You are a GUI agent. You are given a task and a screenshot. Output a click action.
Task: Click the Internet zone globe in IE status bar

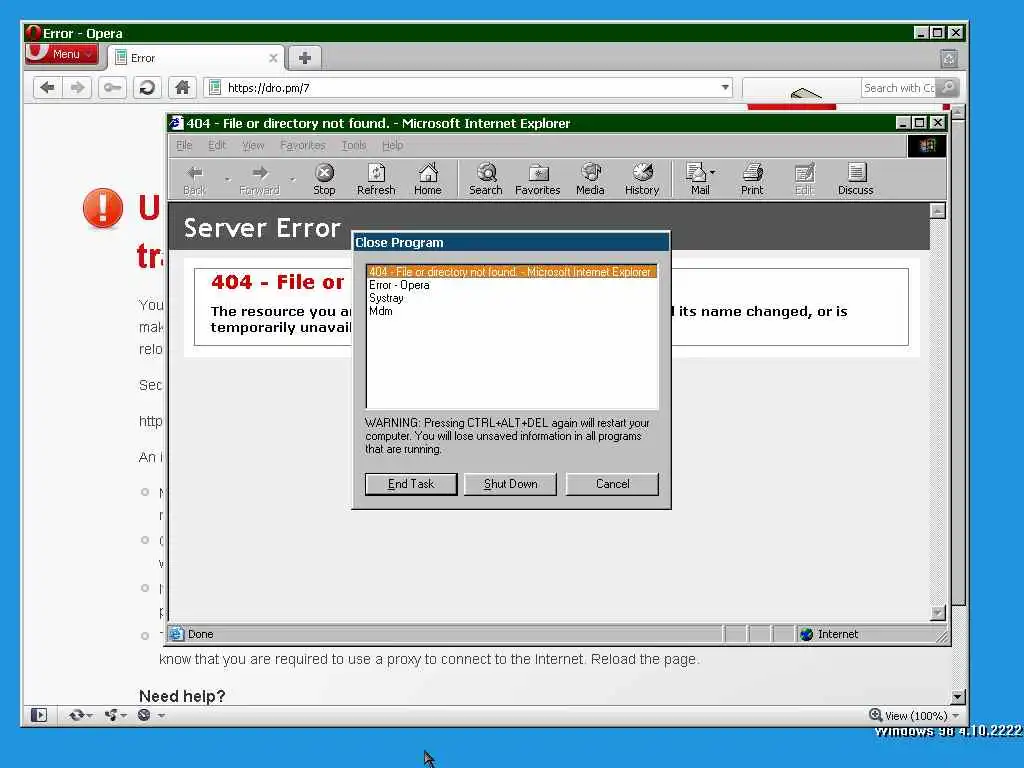pos(807,634)
